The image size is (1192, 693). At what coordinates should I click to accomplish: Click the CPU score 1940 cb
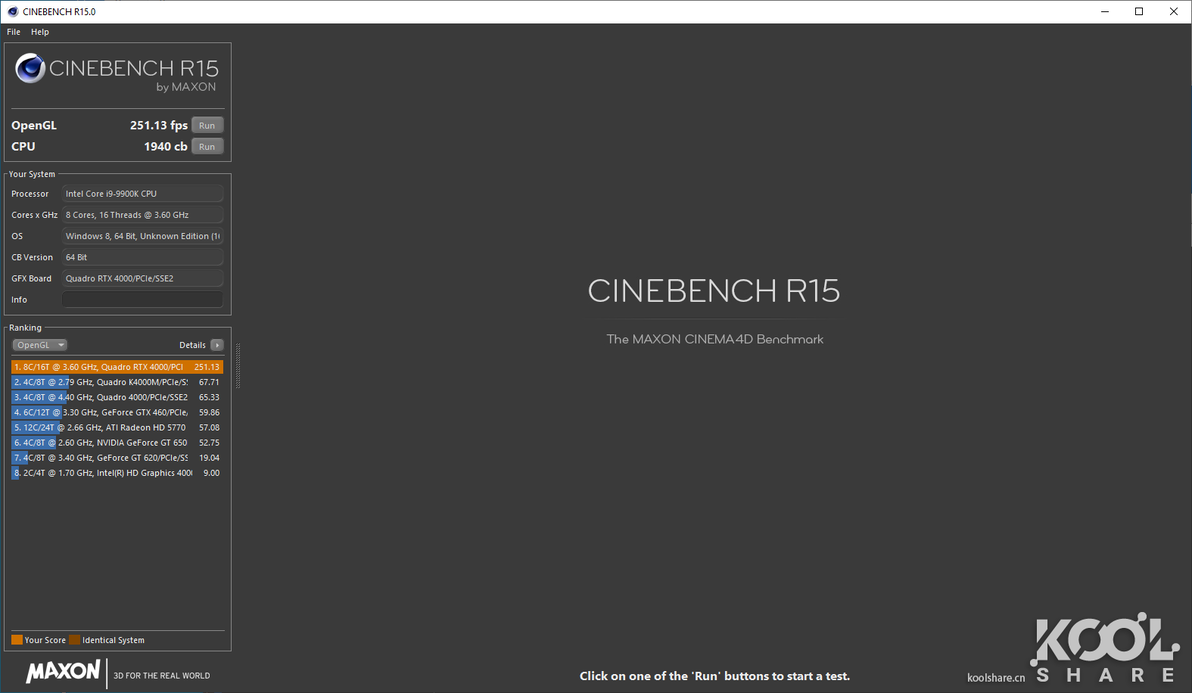tap(165, 147)
